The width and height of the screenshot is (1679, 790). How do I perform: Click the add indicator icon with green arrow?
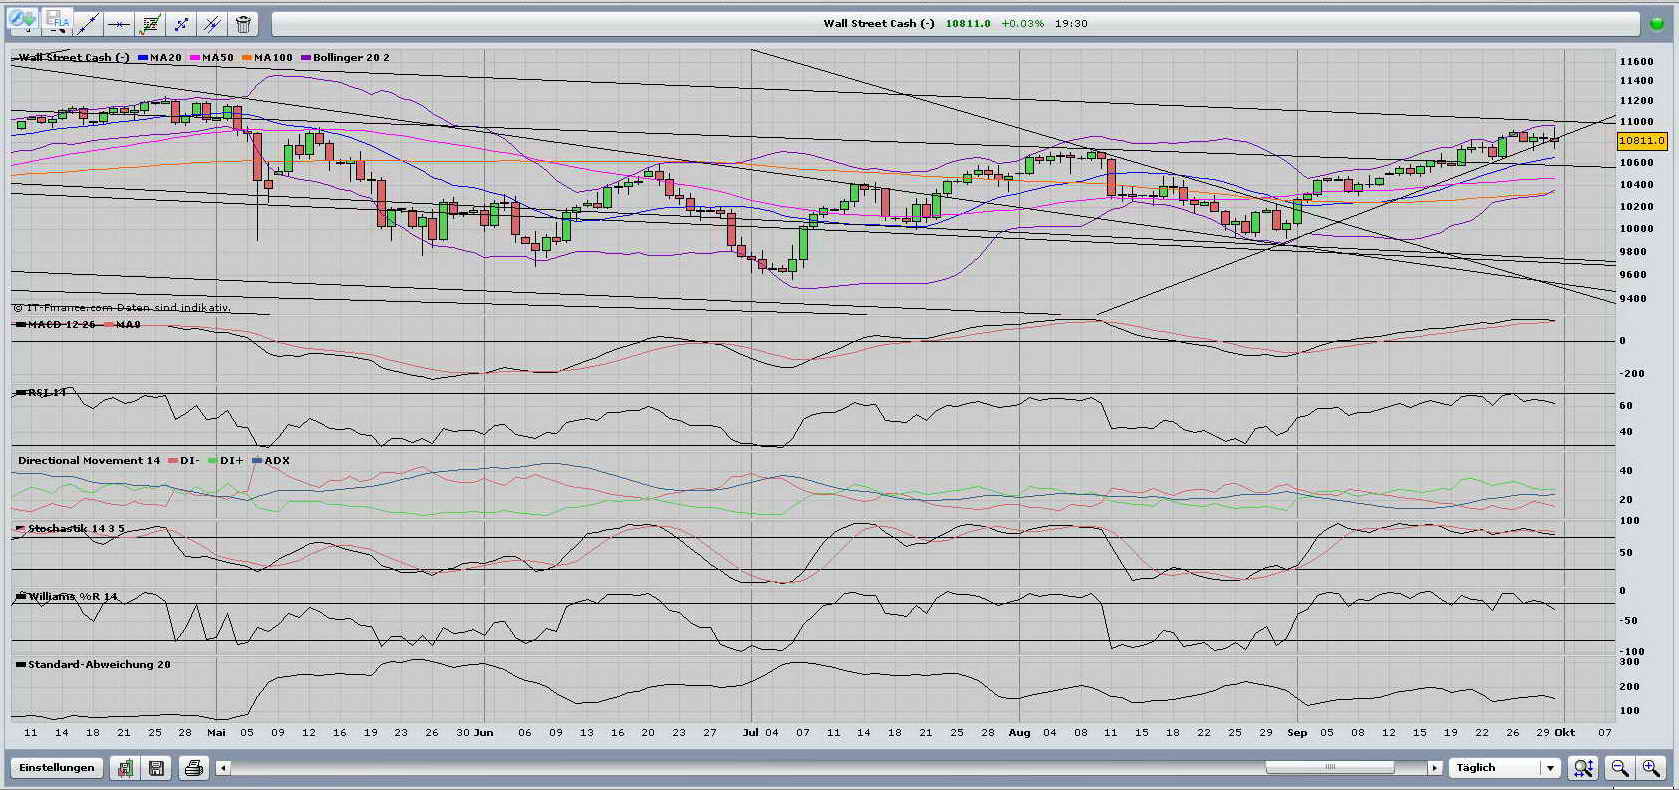pos(24,21)
